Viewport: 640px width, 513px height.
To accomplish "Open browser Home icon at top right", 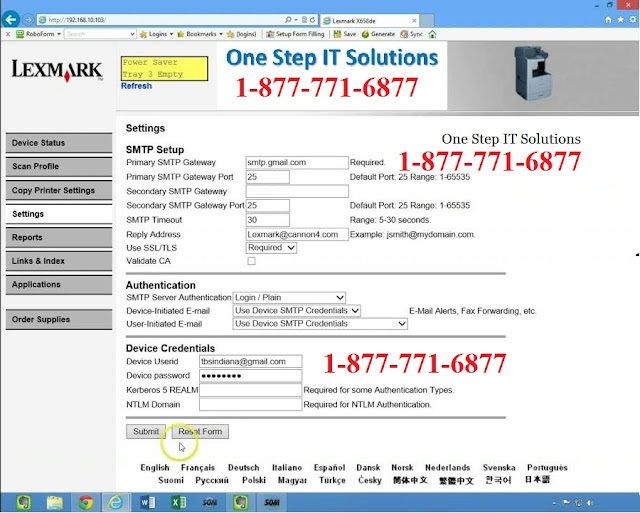I will click(608, 20).
